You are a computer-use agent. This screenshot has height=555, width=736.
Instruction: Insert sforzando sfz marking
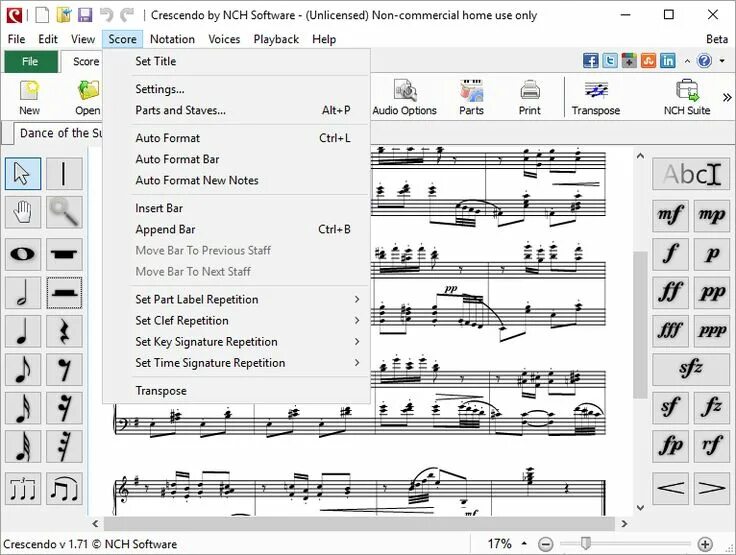pyautogui.click(x=691, y=370)
